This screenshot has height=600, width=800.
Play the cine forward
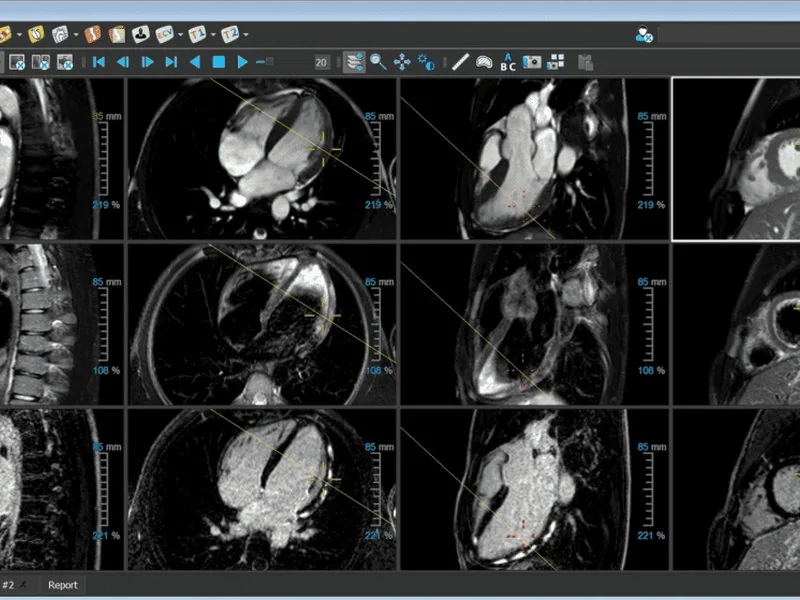tap(243, 62)
